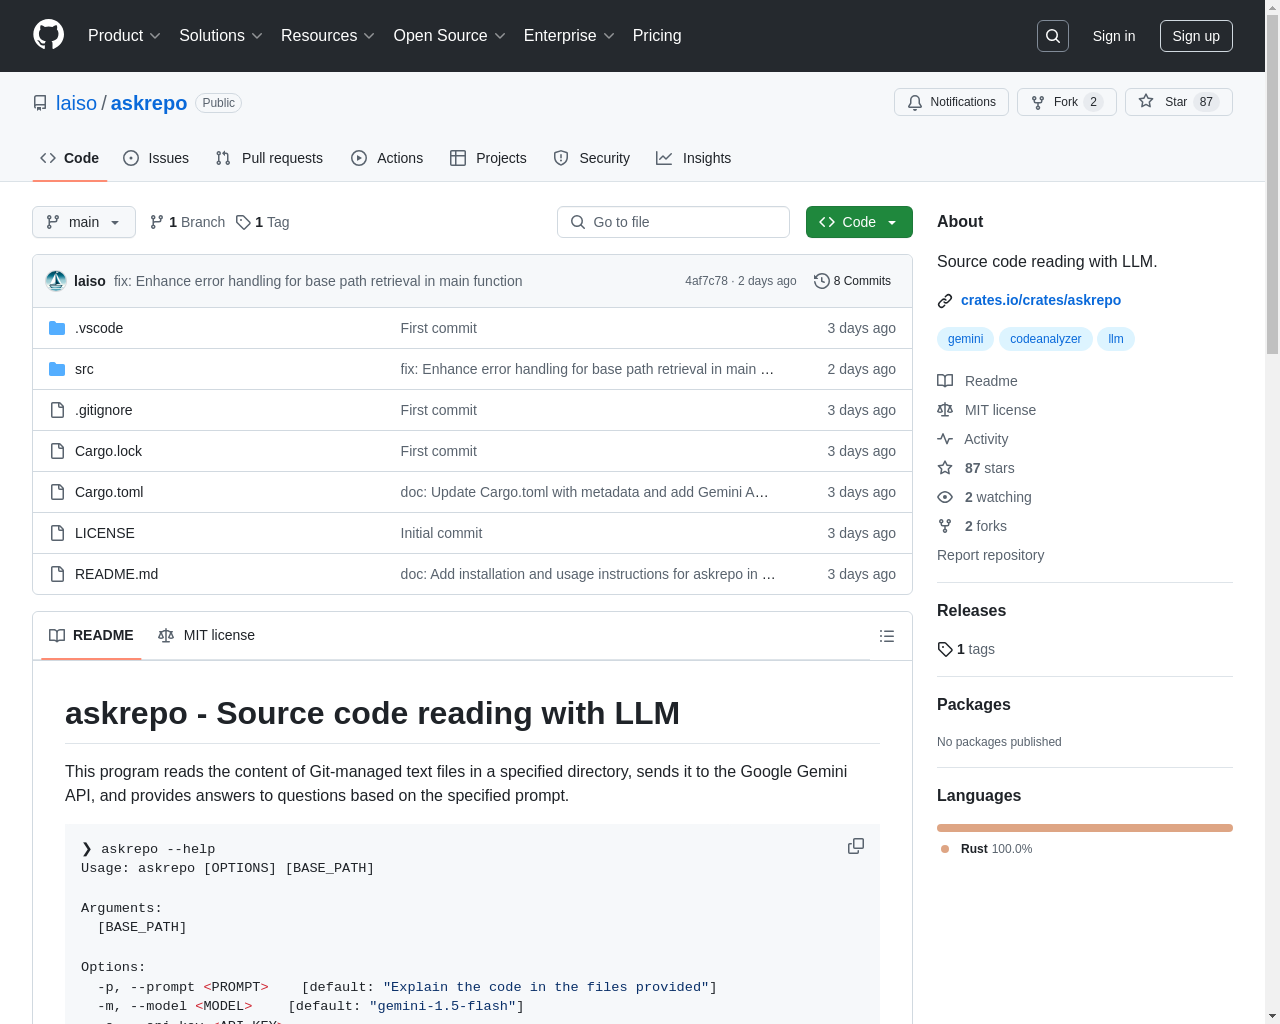Viewport: 1280px width, 1024px height.
Task: Open the laiso owner link
Action: (x=76, y=103)
